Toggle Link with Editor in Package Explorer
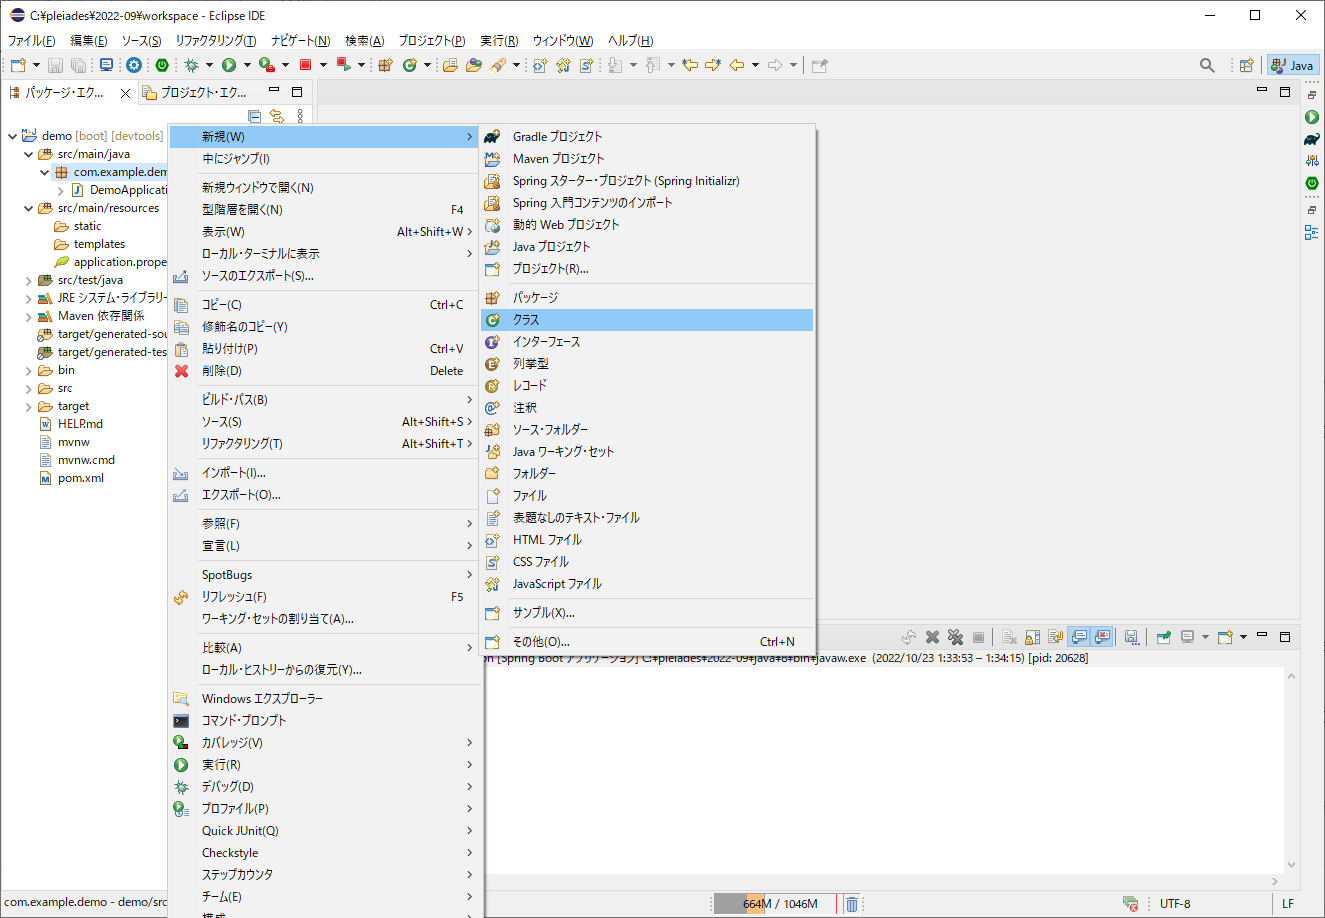The width and height of the screenshot is (1325, 918). (277, 116)
